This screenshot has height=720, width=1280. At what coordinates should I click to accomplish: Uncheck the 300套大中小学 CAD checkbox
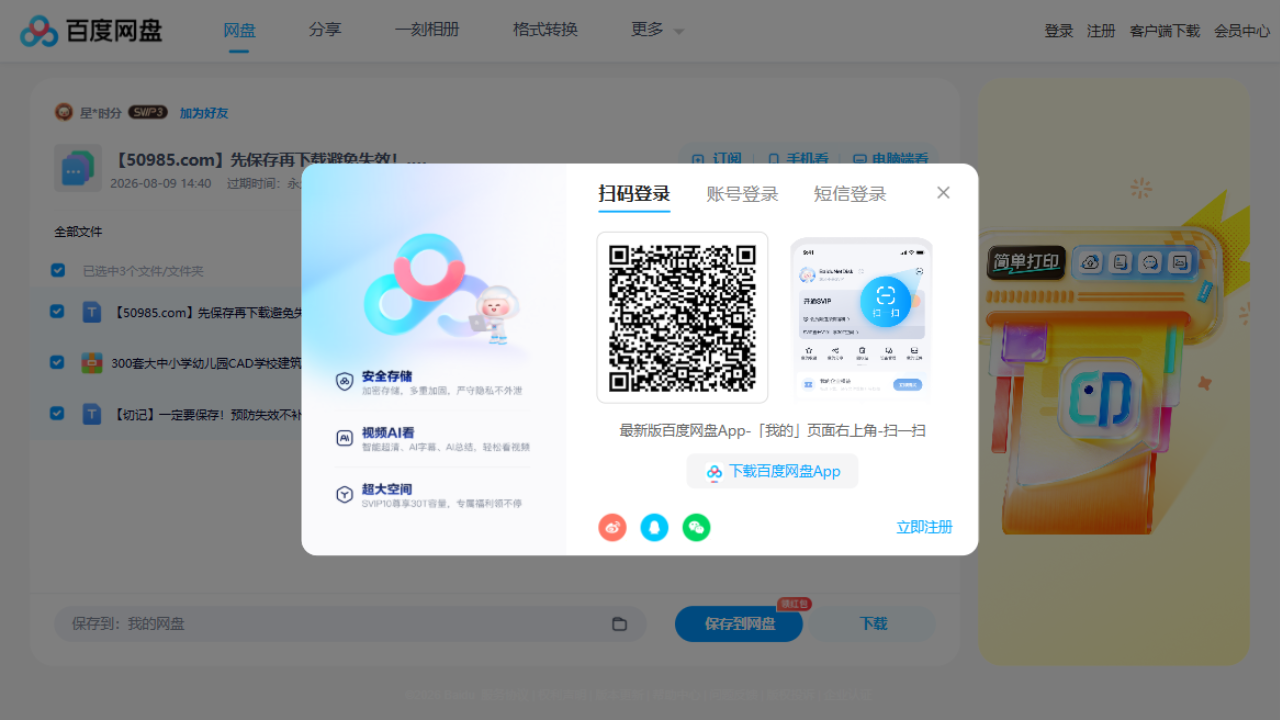(x=58, y=362)
